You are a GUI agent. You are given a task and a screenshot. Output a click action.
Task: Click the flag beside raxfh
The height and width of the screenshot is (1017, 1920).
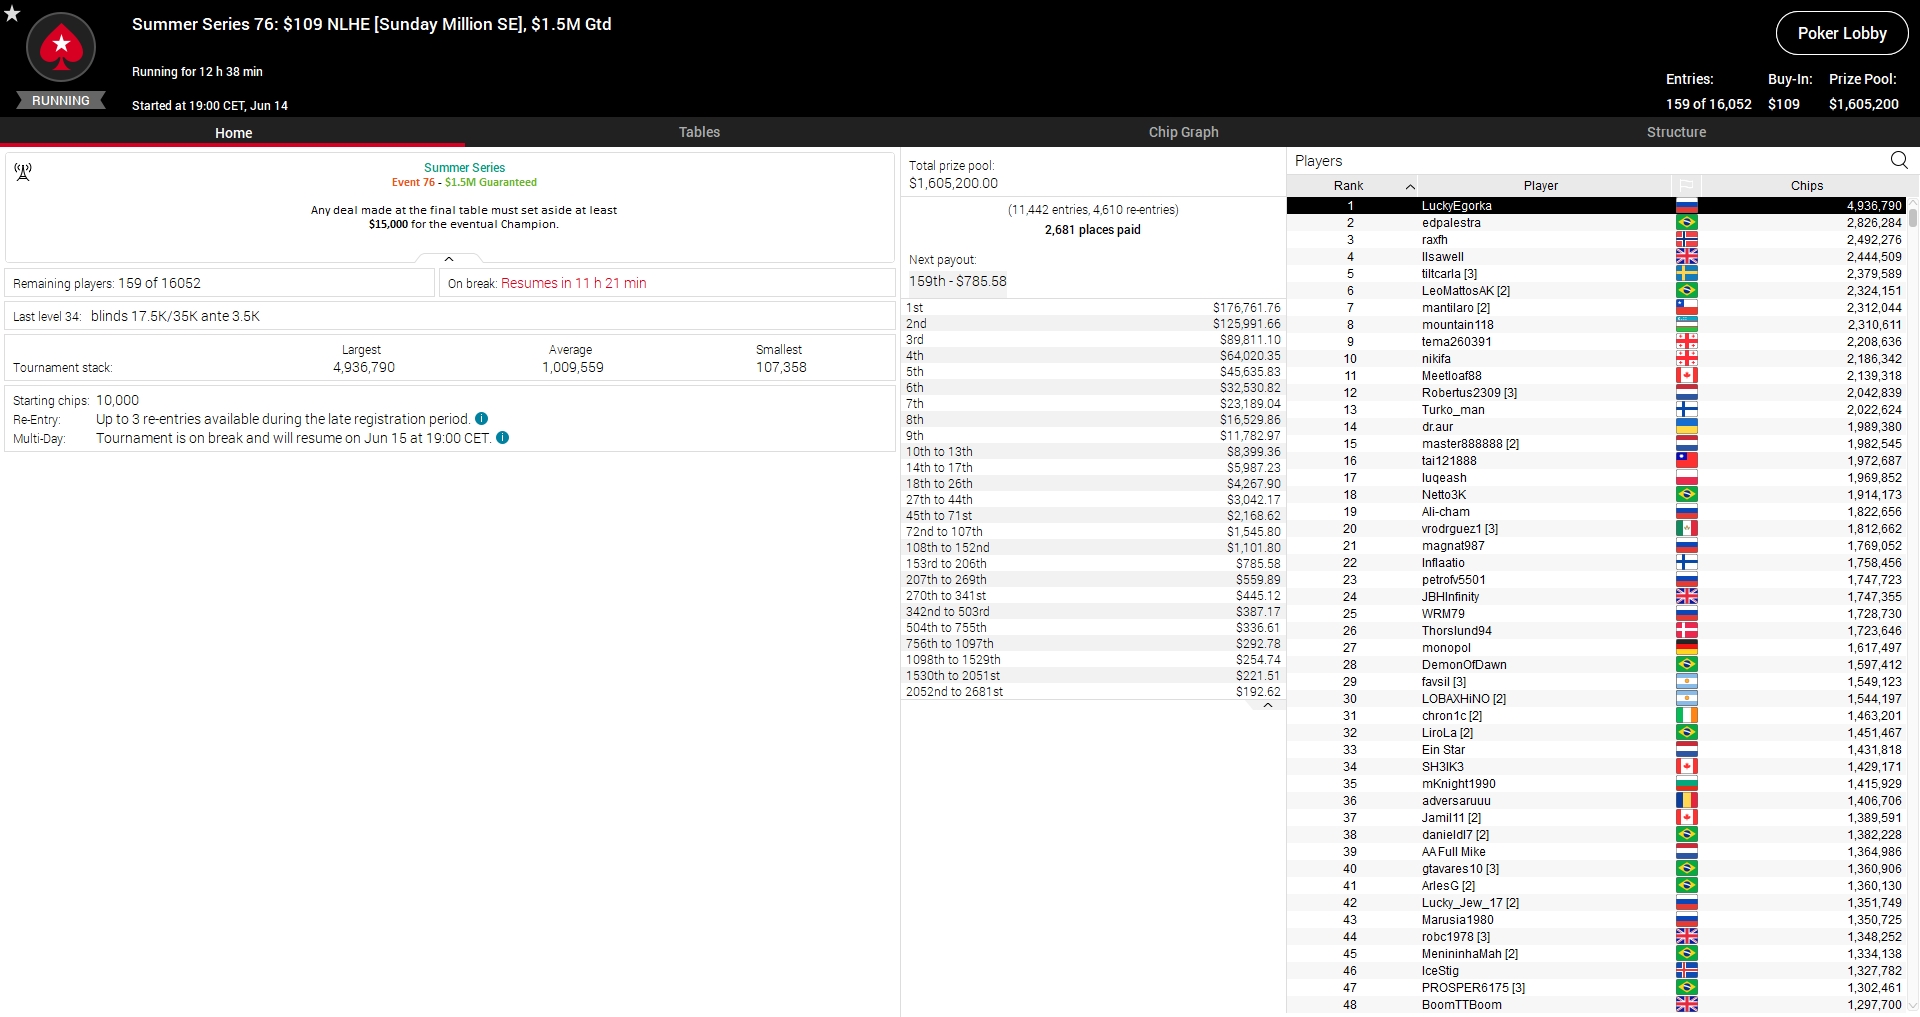(1686, 240)
